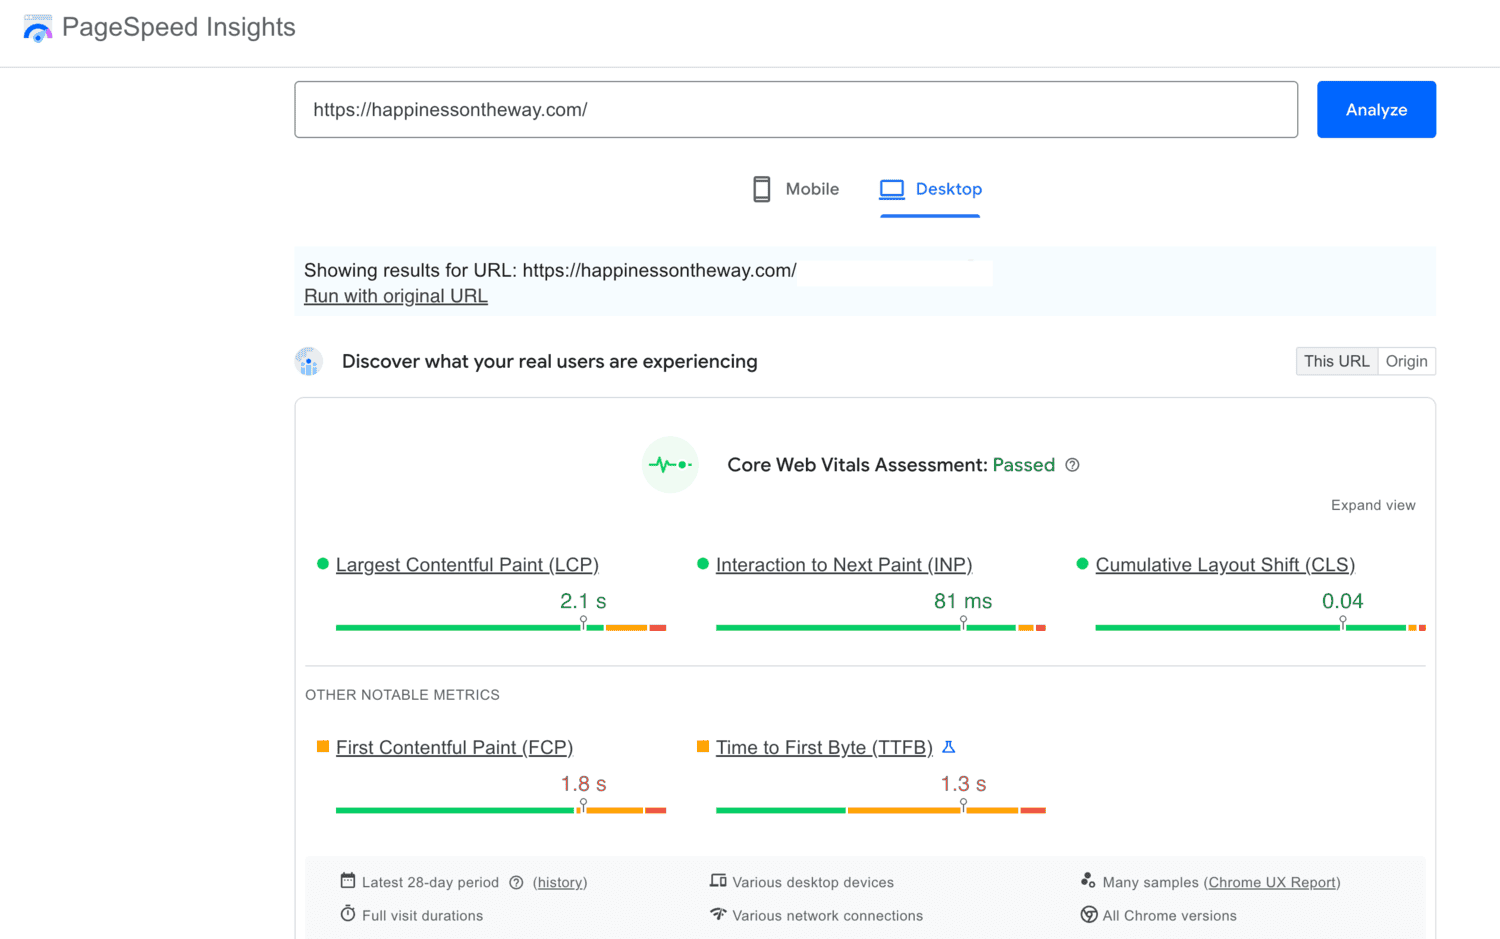Screen dimensions: 1500x939
Task: Click the OTHER NOTABLE METRICS heading
Action: pyautogui.click(x=402, y=695)
